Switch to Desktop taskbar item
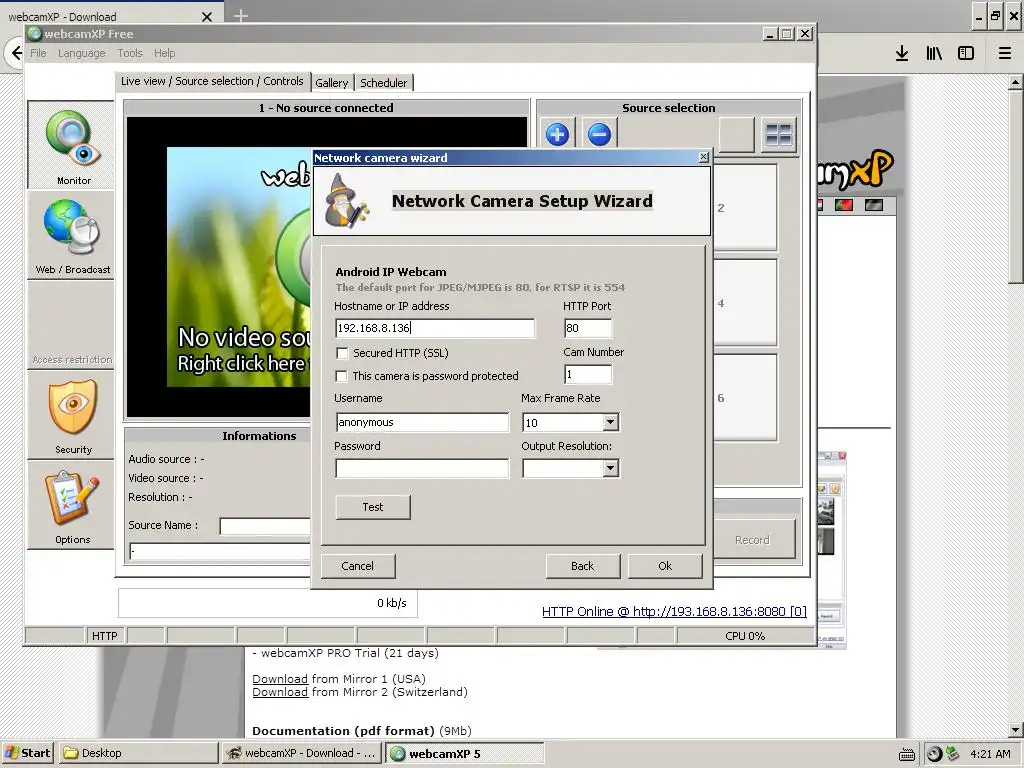This screenshot has height=768, width=1024. 138,753
